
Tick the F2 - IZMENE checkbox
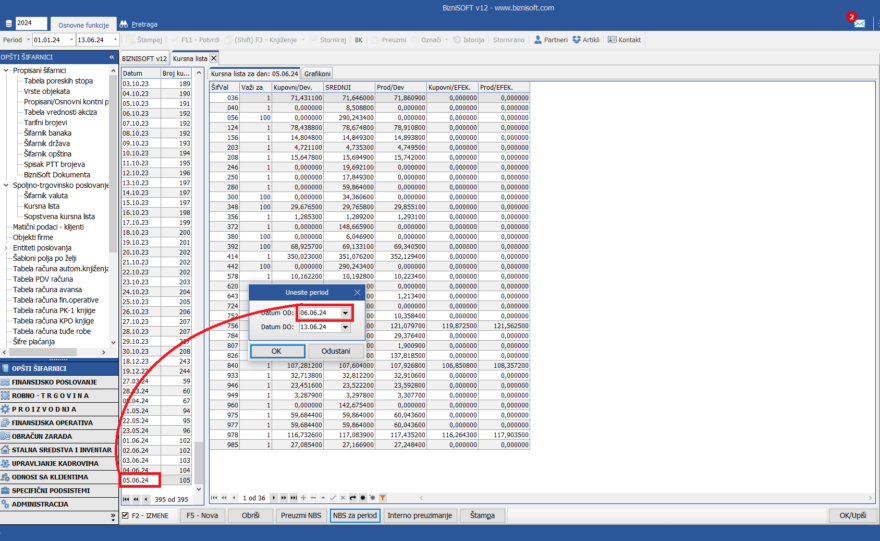(x=124, y=515)
